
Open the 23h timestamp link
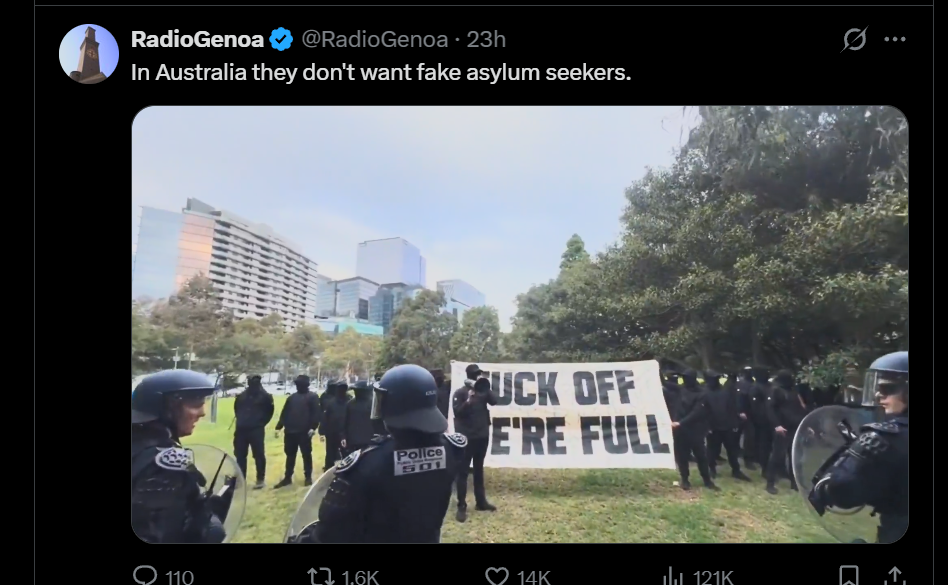click(486, 39)
